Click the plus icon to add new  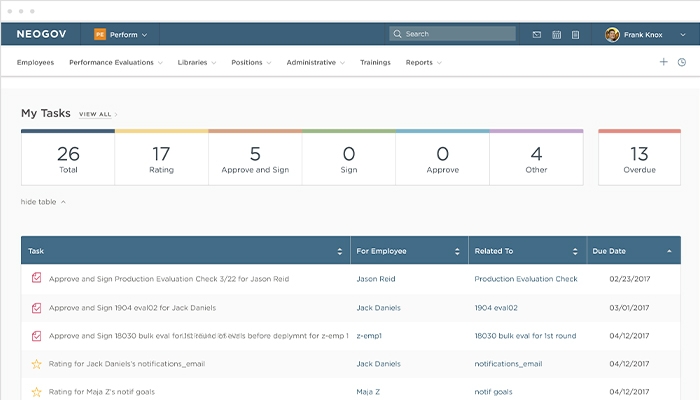click(x=663, y=62)
